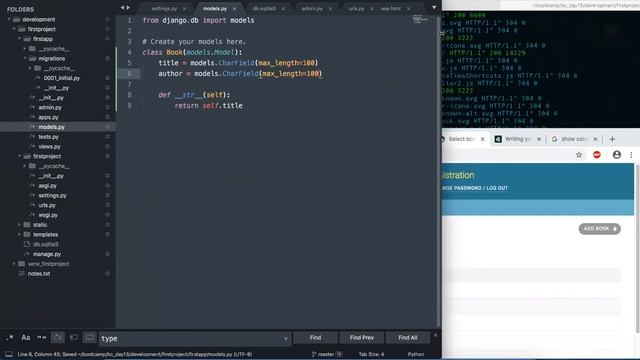Toggle case sensitive search (Aa)

[26, 338]
